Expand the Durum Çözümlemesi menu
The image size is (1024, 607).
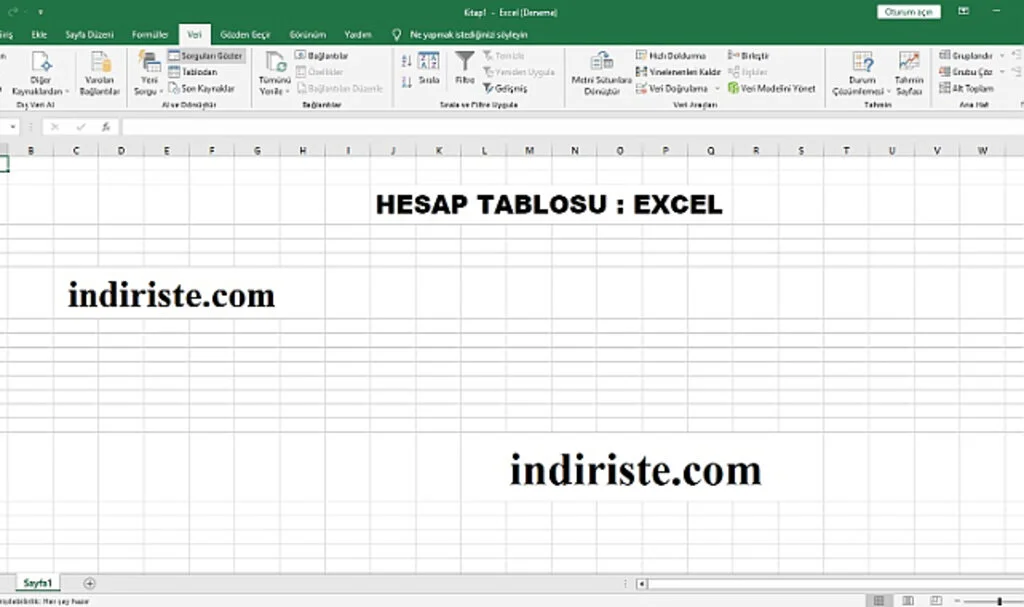point(862,73)
